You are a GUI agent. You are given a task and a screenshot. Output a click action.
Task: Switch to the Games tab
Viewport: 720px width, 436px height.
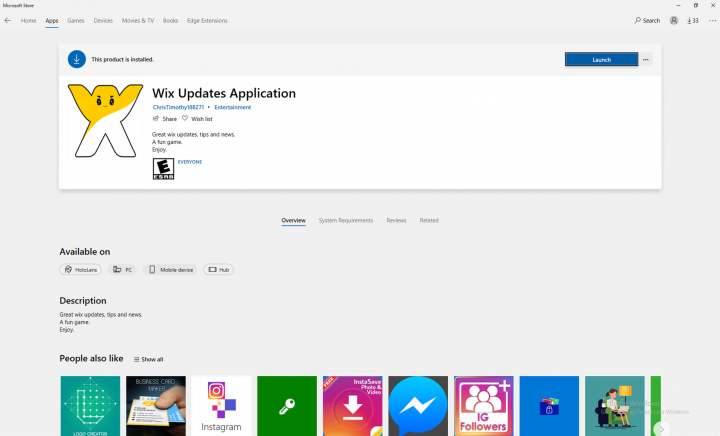coord(76,21)
